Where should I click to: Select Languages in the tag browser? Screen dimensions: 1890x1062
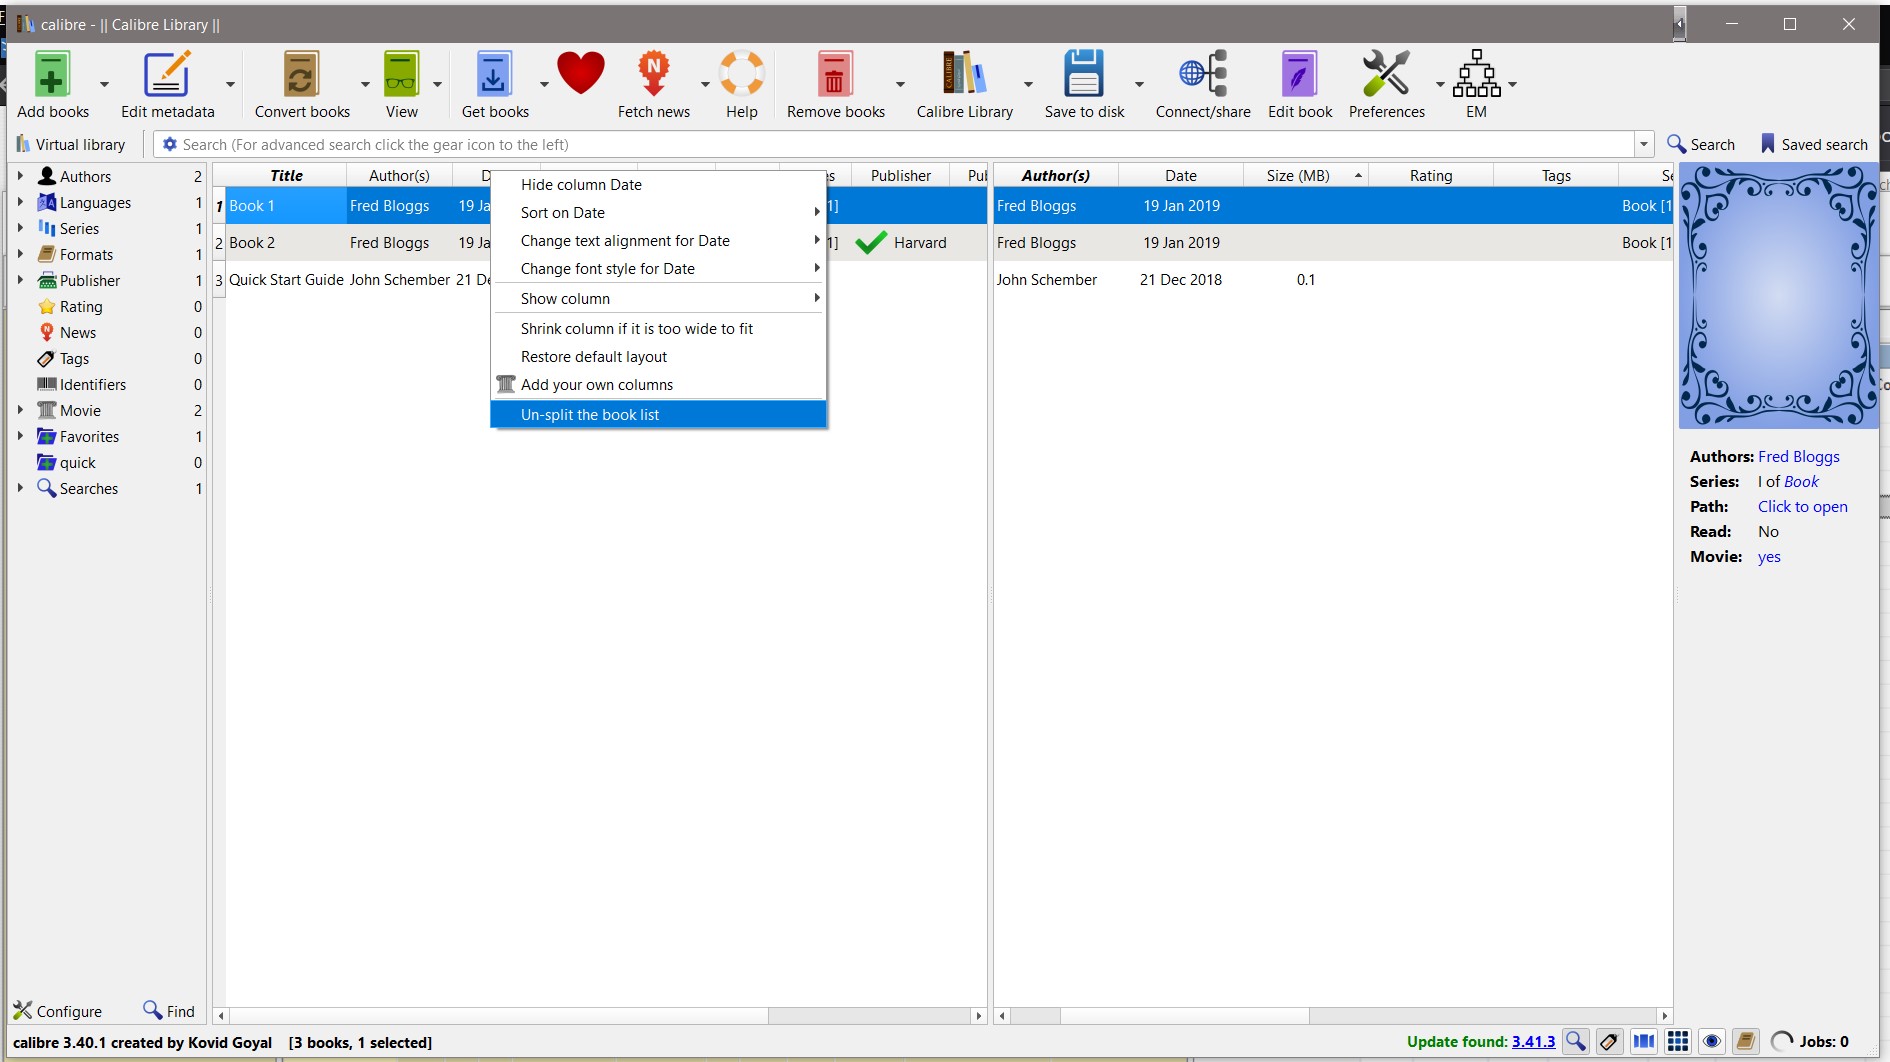[95, 202]
